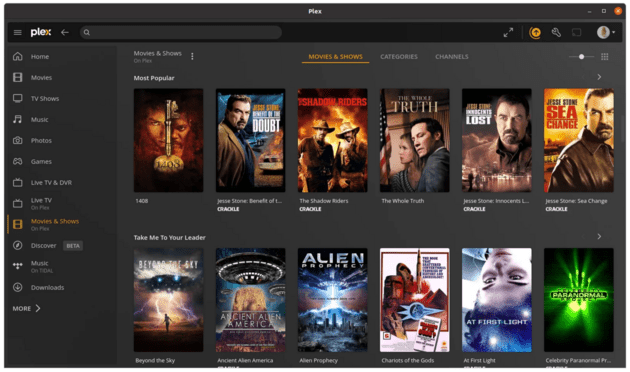Click the Alien Prophecy title text
630x372 pixels.
(318, 360)
